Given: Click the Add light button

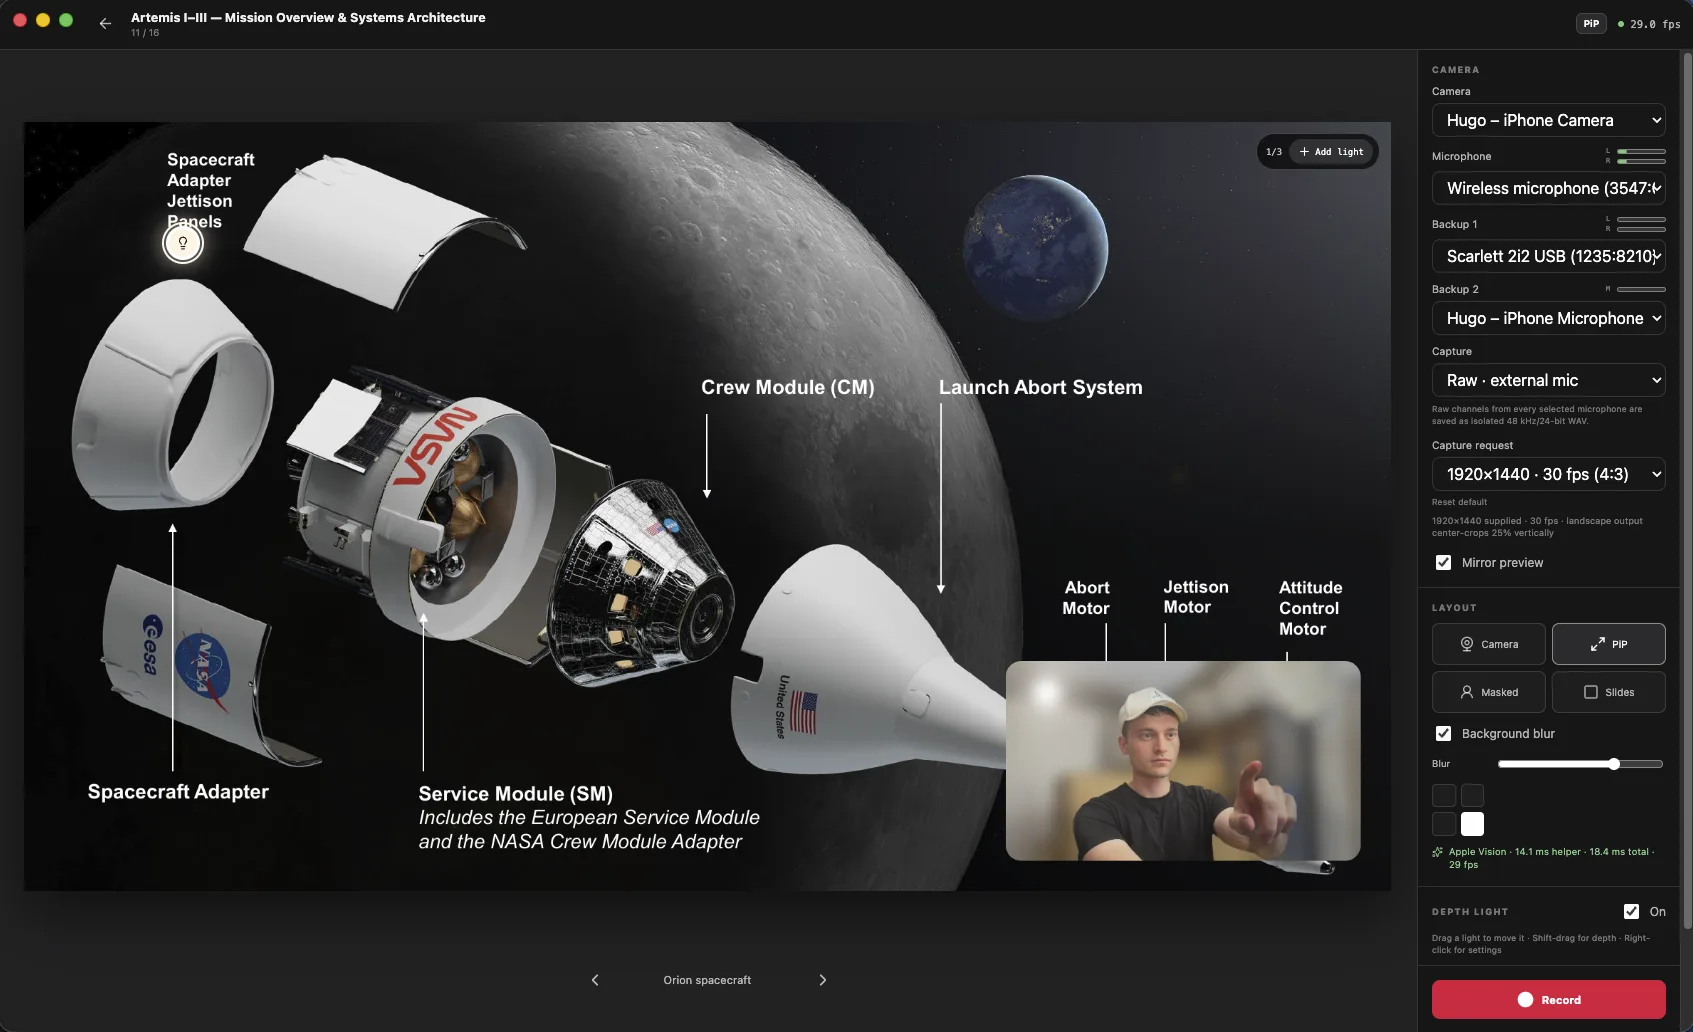Looking at the screenshot, I should click(x=1332, y=152).
